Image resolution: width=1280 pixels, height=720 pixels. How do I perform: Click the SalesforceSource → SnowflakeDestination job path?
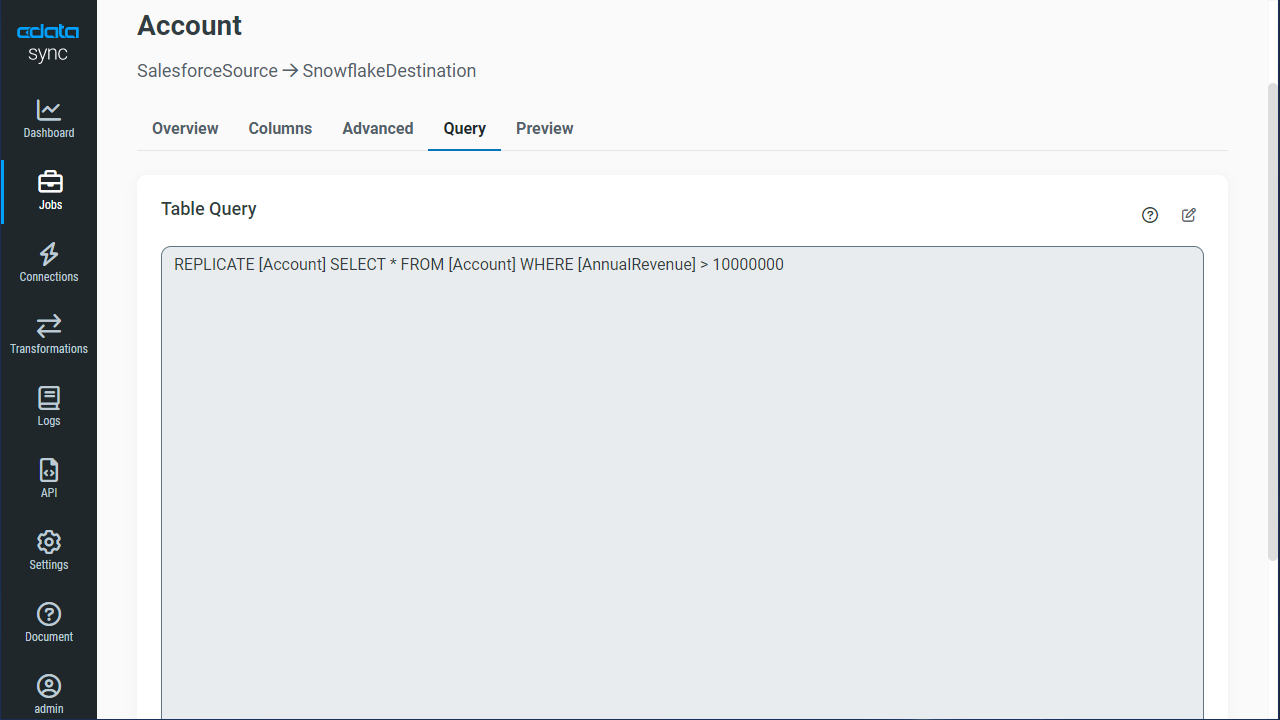tap(306, 71)
